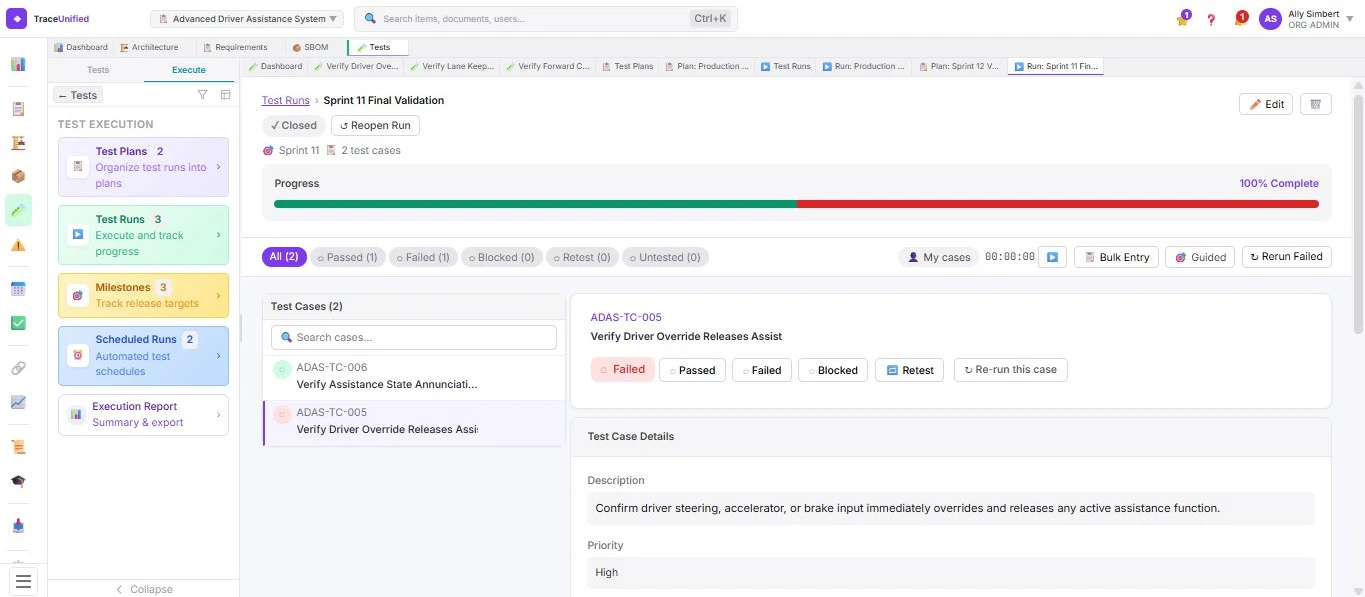Screen dimensions: 1365x597
Task: Select the test tube icon in left rail
Action: tap(18, 210)
